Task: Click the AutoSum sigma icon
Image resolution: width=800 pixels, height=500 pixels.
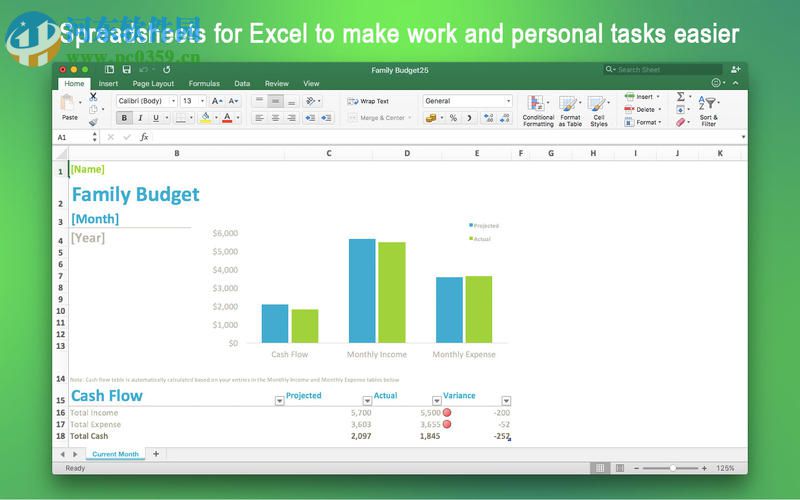Action: (x=681, y=96)
